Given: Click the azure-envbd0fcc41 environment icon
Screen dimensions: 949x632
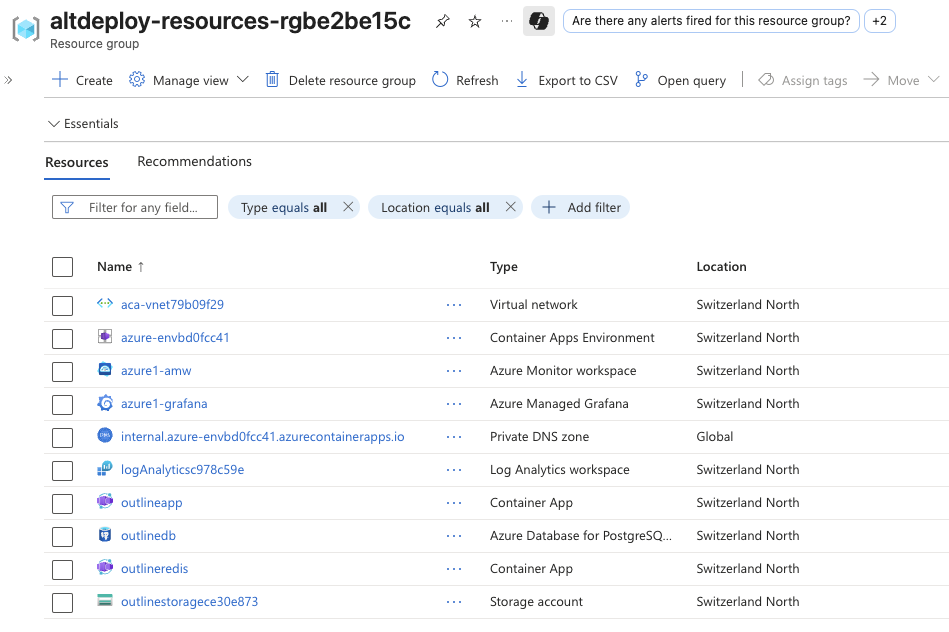Looking at the screenshot, I should (x=105, y=337).
